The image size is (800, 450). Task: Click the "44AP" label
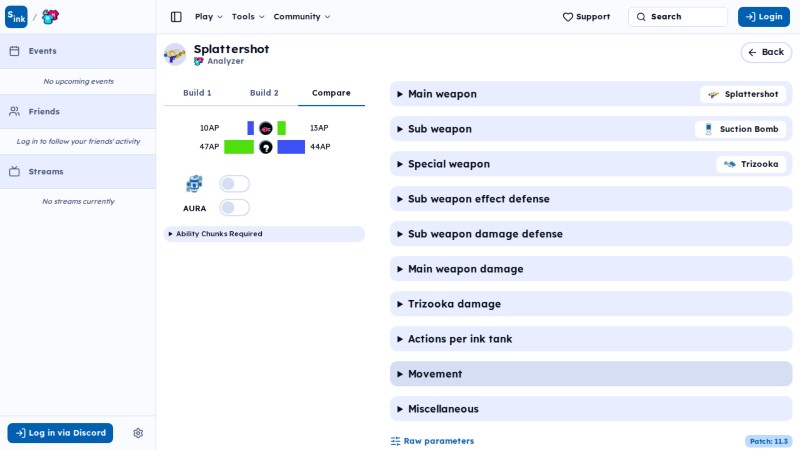pyautogui.click(x=320, y=147)
